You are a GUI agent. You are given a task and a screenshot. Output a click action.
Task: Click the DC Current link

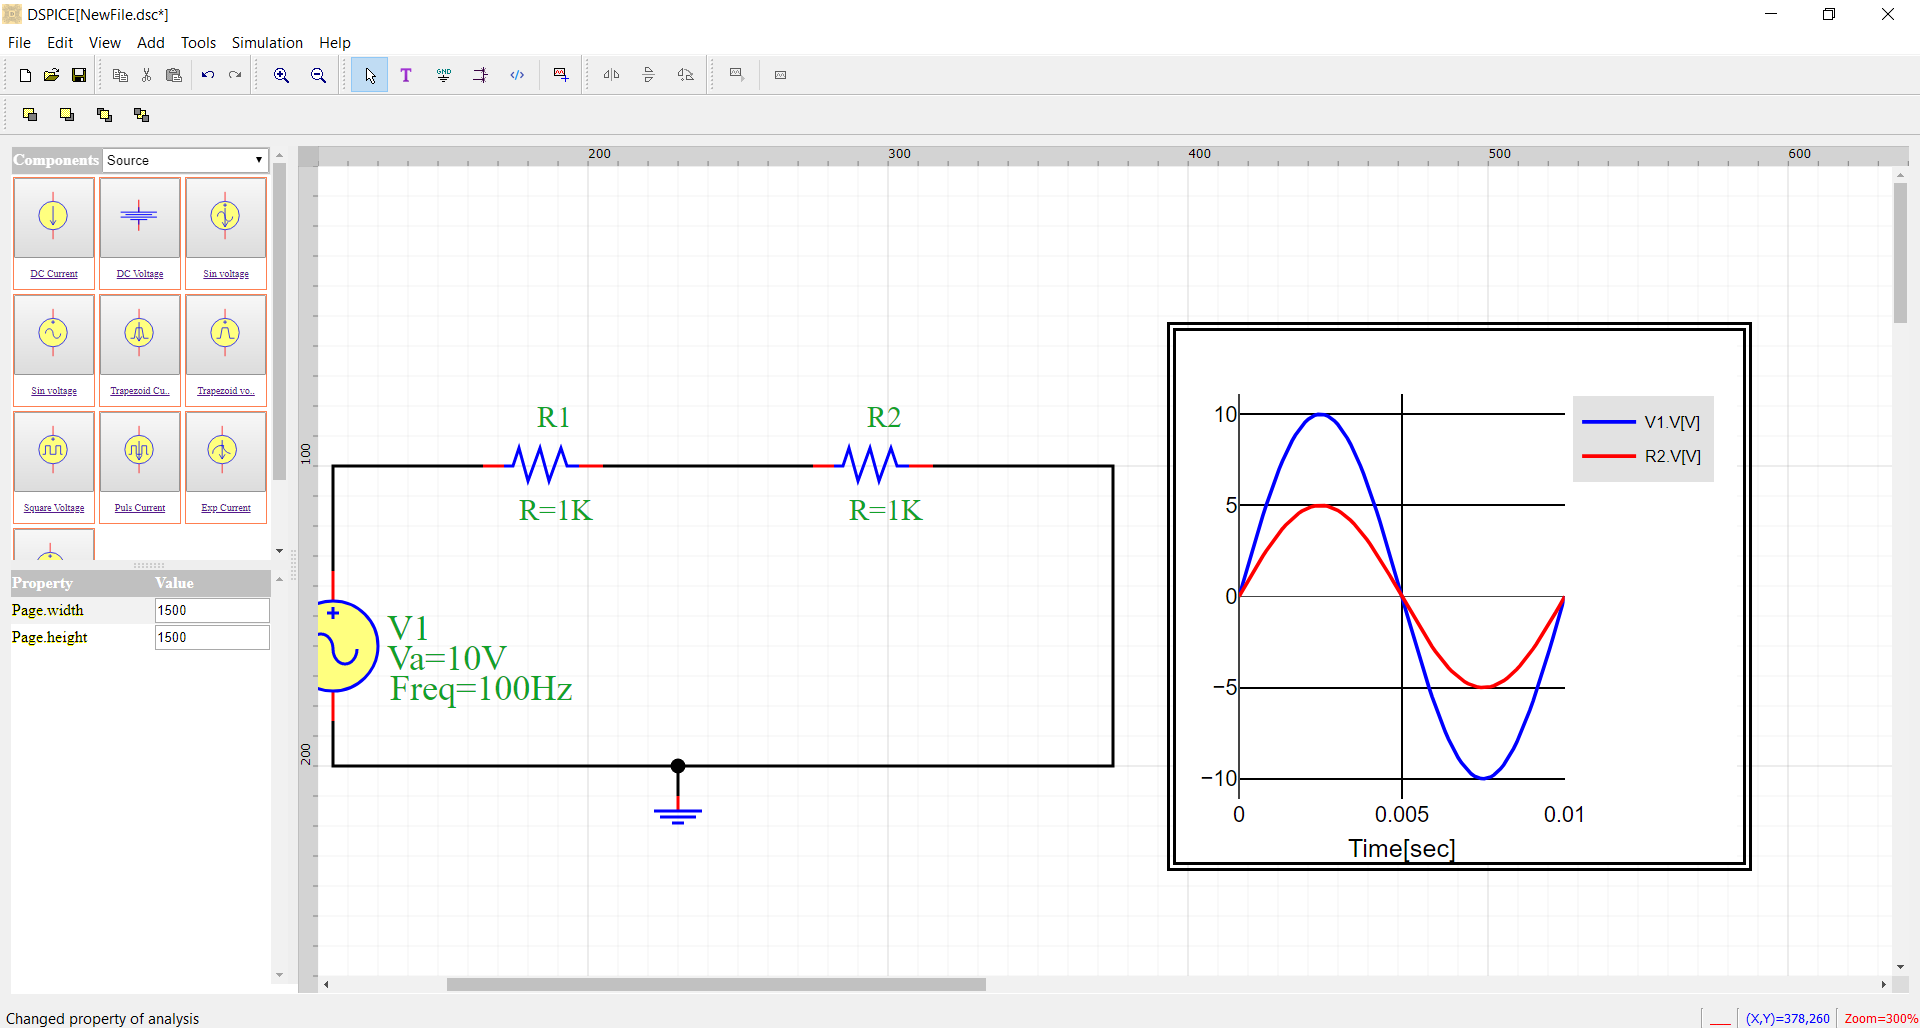pos(54,274)
